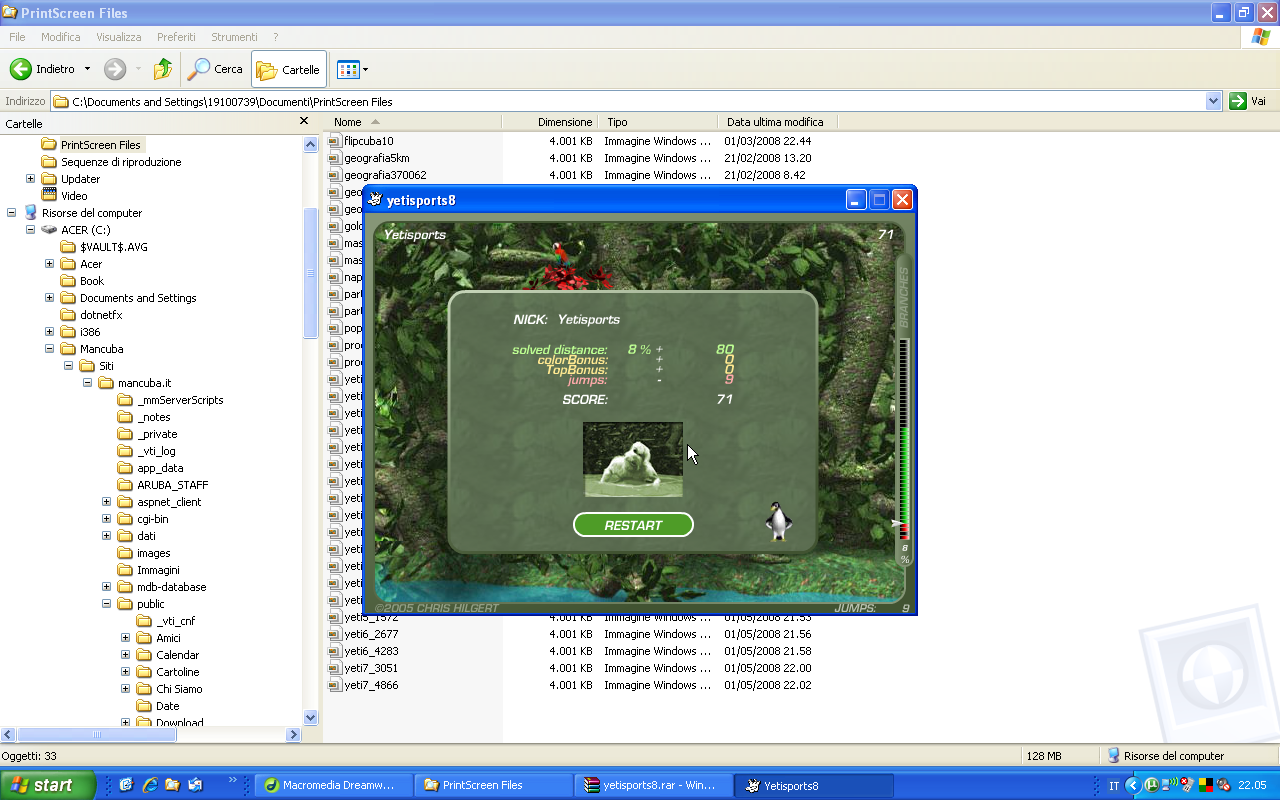Close the Cartelle side pane with X

[x=304, y=121]
